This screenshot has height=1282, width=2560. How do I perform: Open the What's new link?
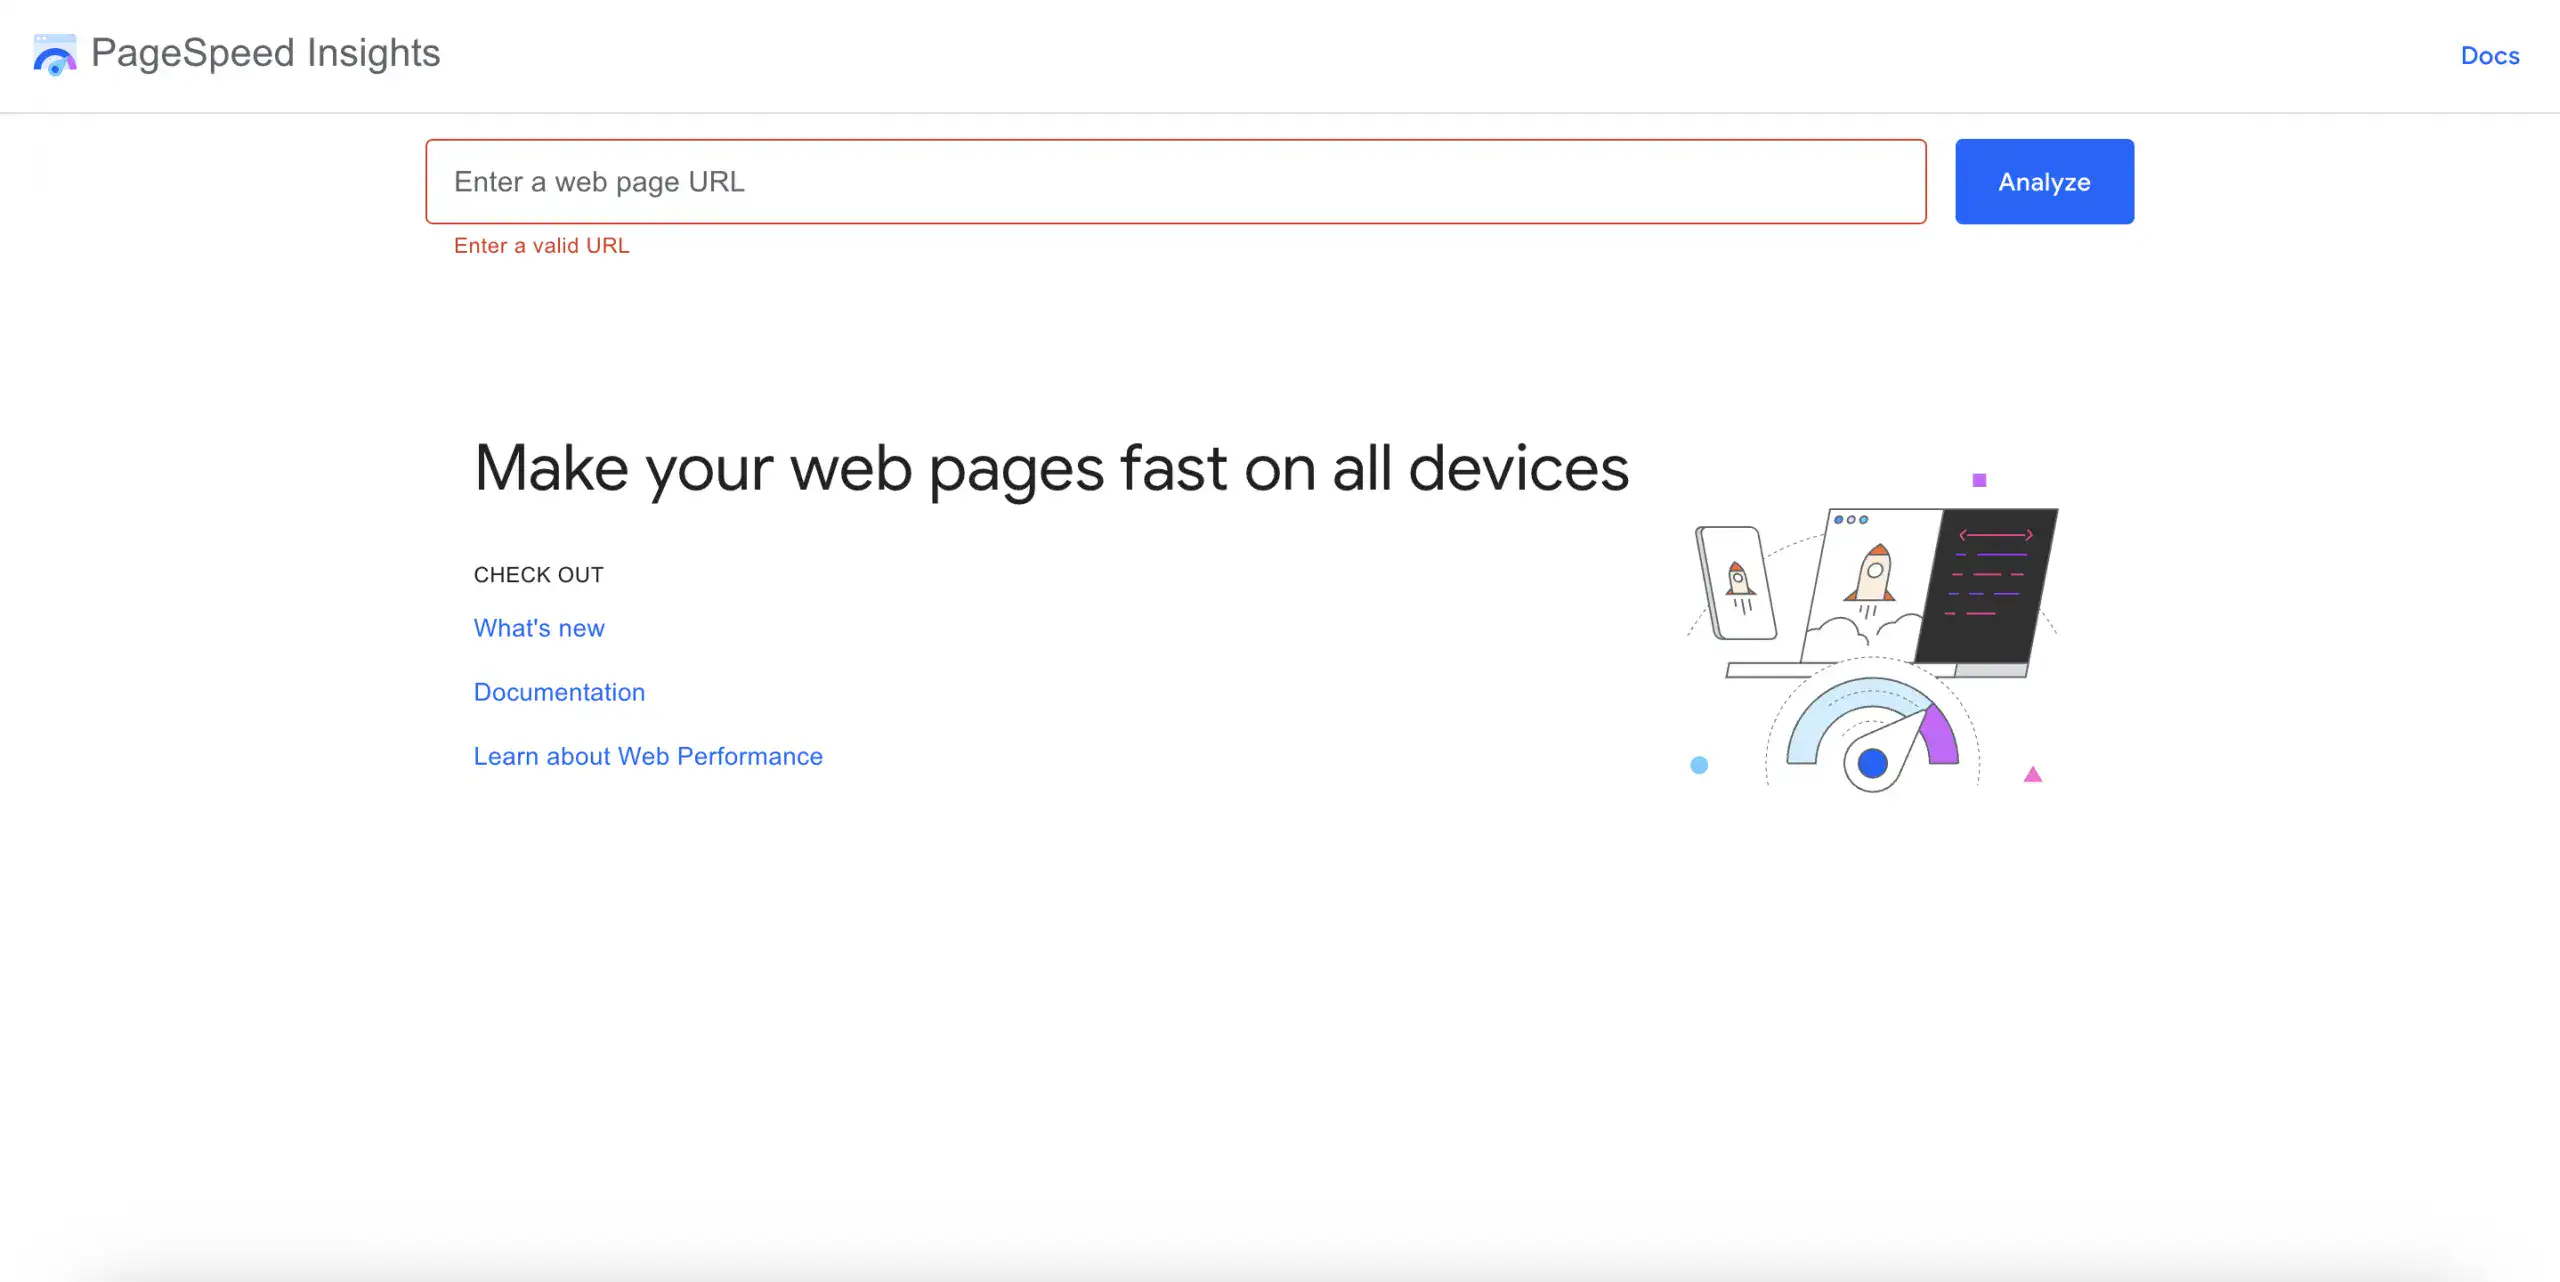tap(539, 628)
